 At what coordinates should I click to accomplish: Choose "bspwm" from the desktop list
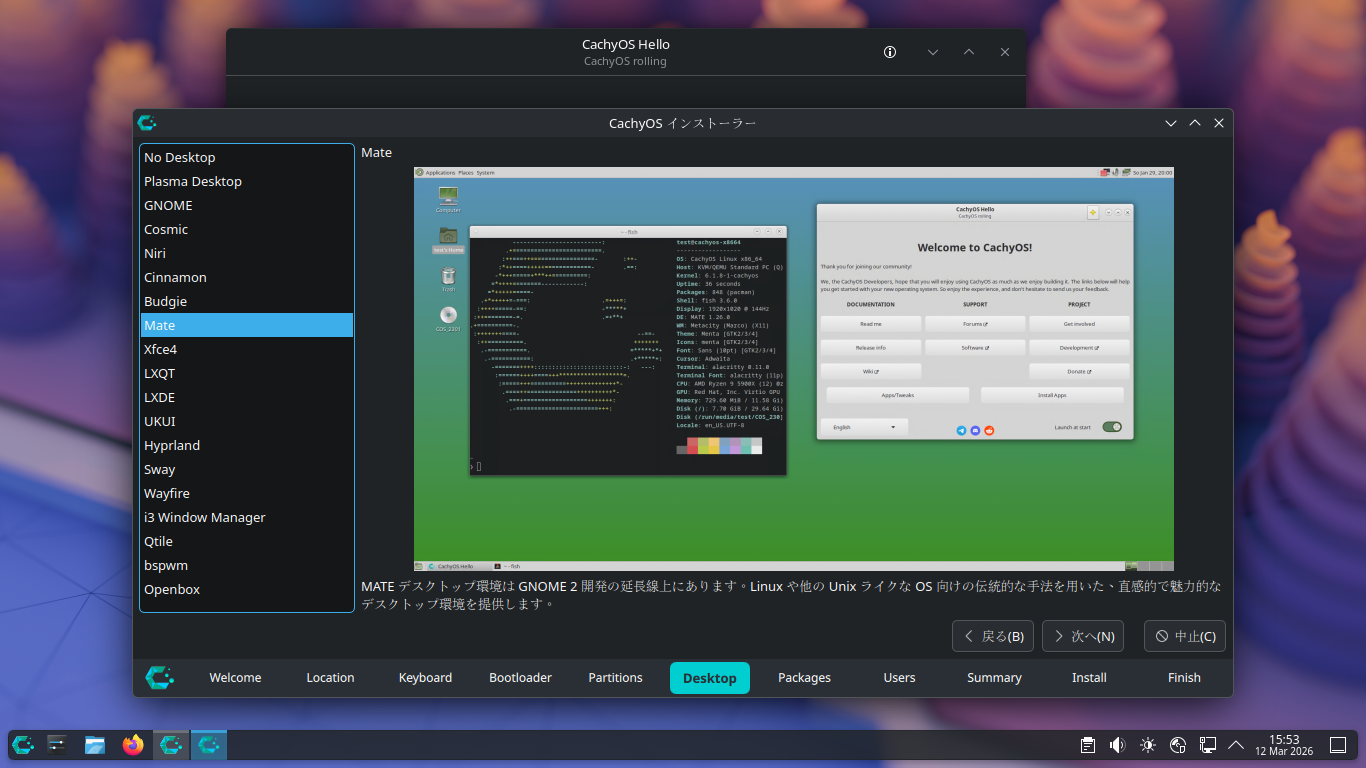coord(247,565)
